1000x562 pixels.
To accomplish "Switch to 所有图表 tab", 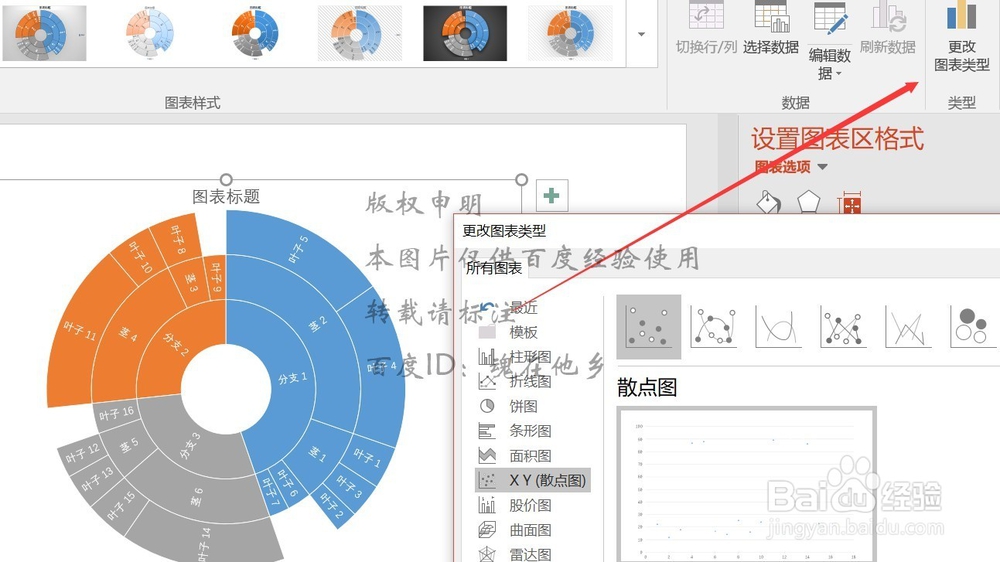I will [x=494, y=268].
